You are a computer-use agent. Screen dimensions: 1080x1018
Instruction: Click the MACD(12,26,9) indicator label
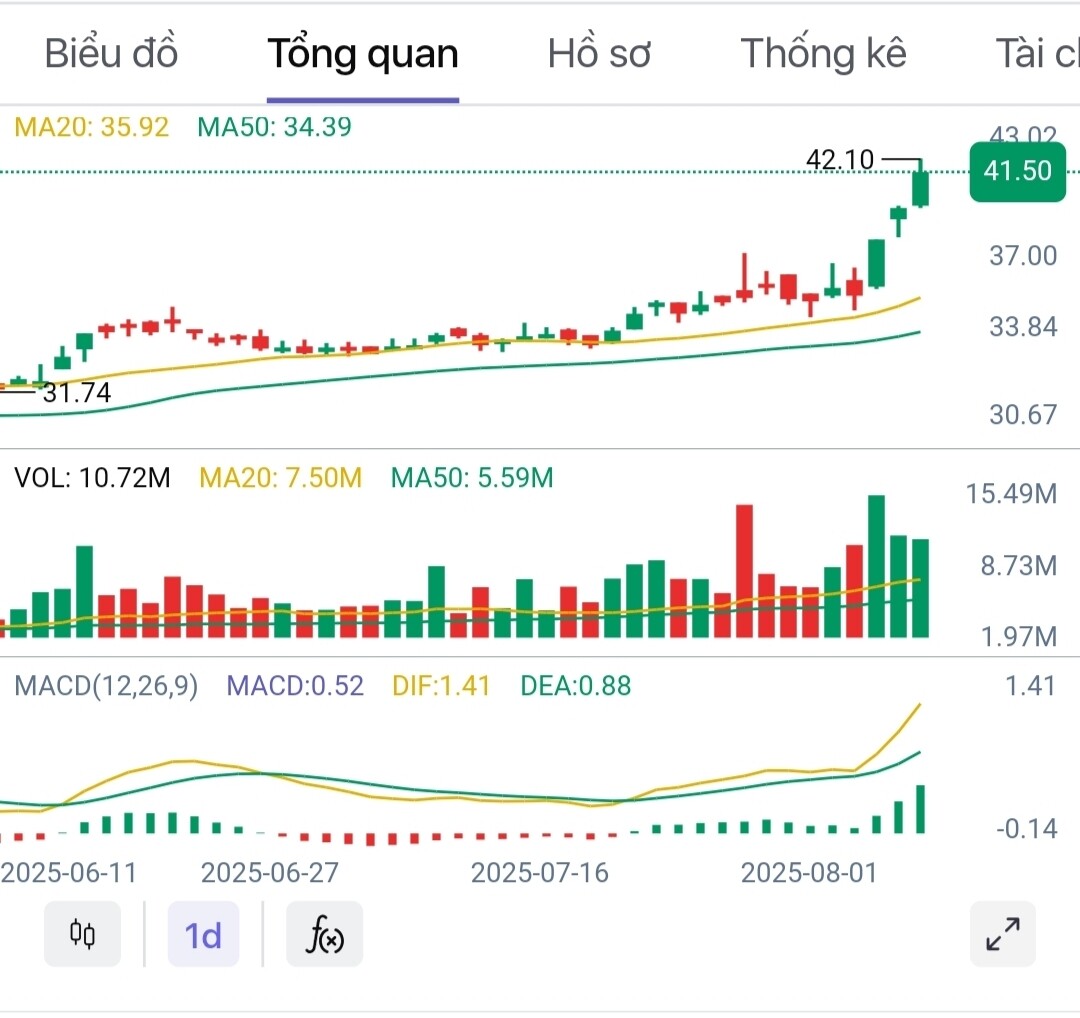[x=106, y=686]
